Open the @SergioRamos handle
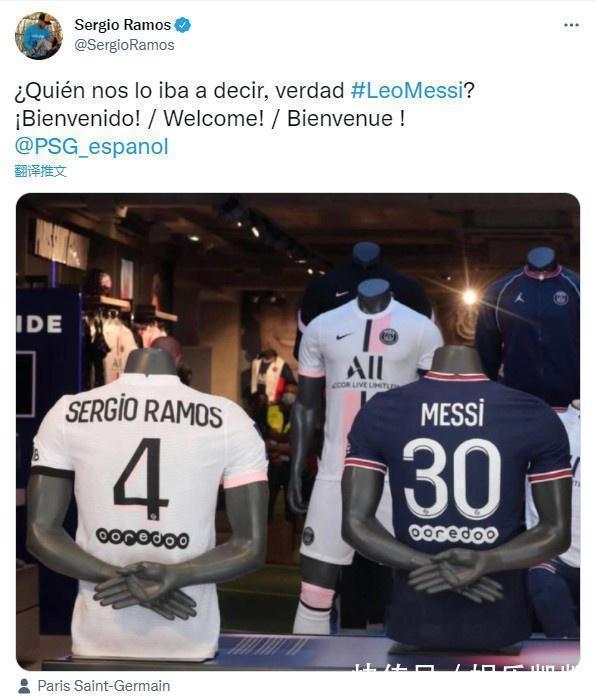The width and height of the screenshot is (595, 697). [124, 45]
